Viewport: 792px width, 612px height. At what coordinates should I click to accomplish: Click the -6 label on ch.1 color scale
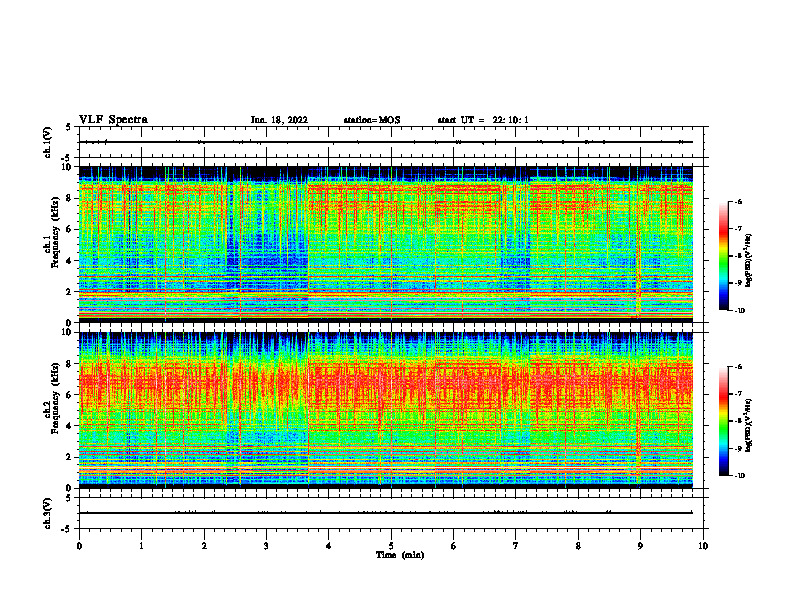click(738, 201)
